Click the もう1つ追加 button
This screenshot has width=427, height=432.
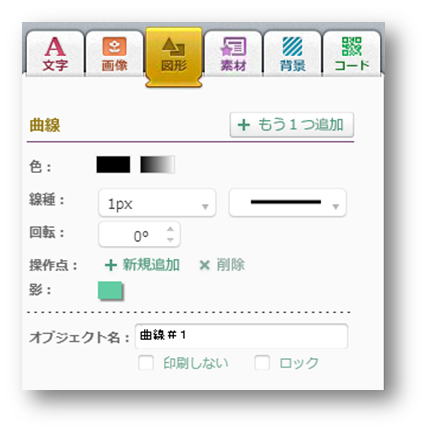pyautogui.click(x=292, y=125)
